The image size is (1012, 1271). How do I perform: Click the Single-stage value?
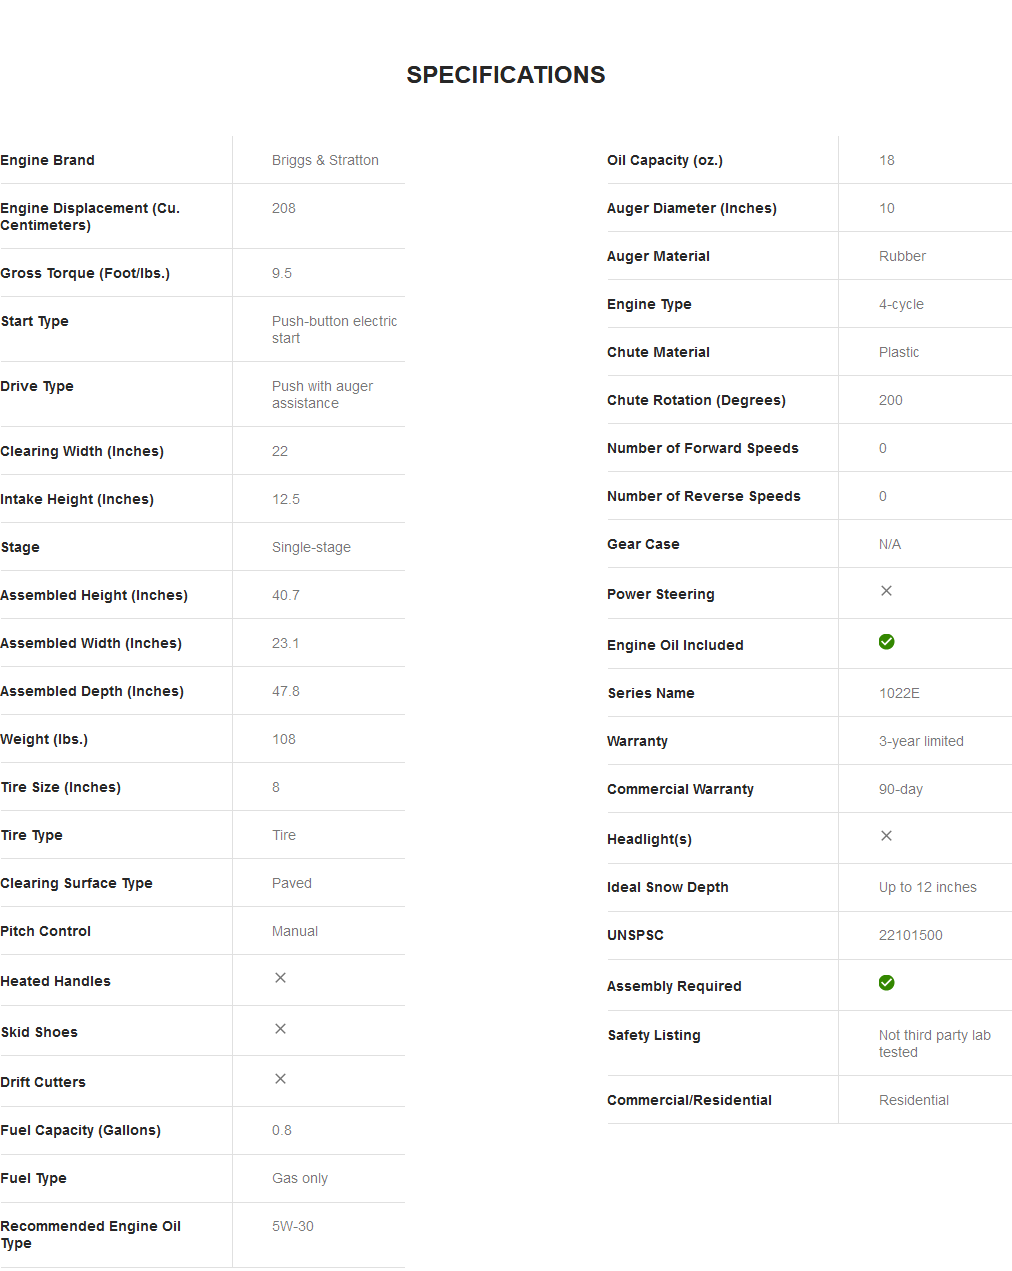point(311,547)
